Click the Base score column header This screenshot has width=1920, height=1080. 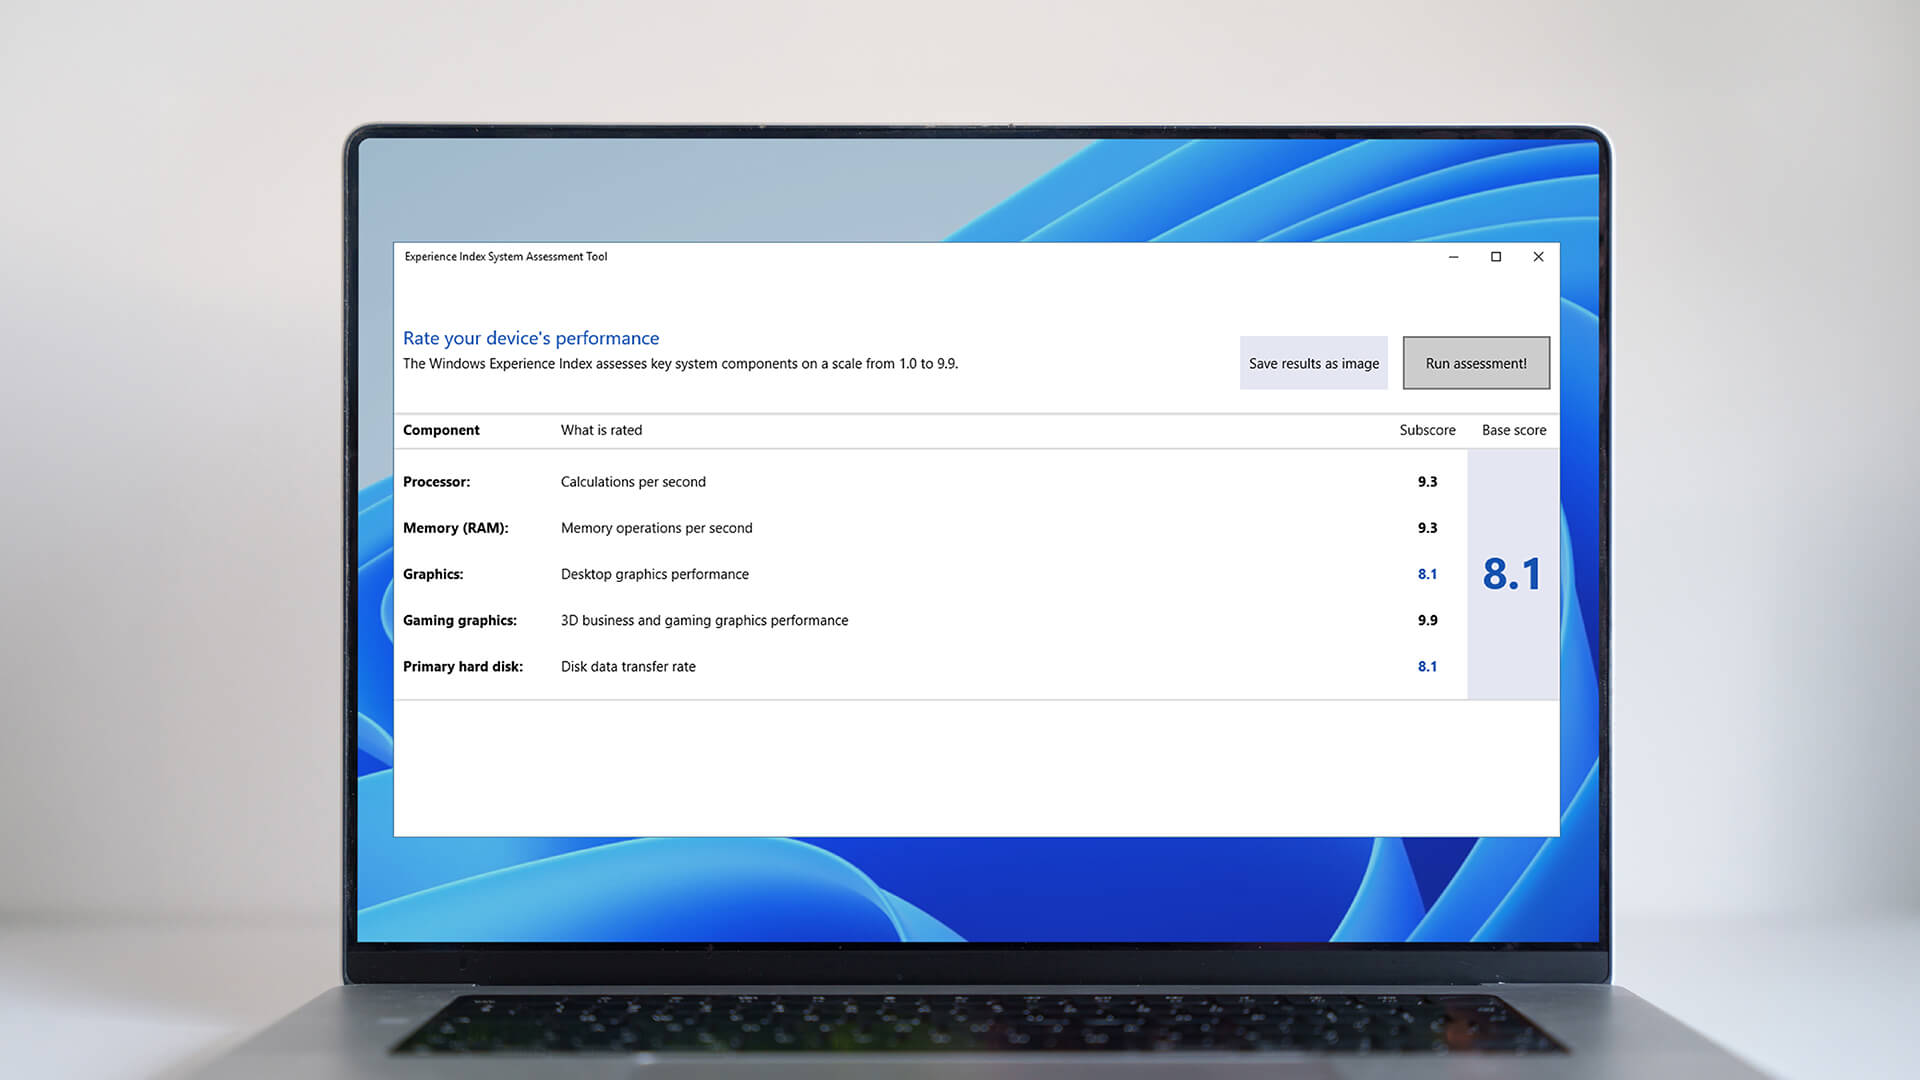click(1514, 430)
